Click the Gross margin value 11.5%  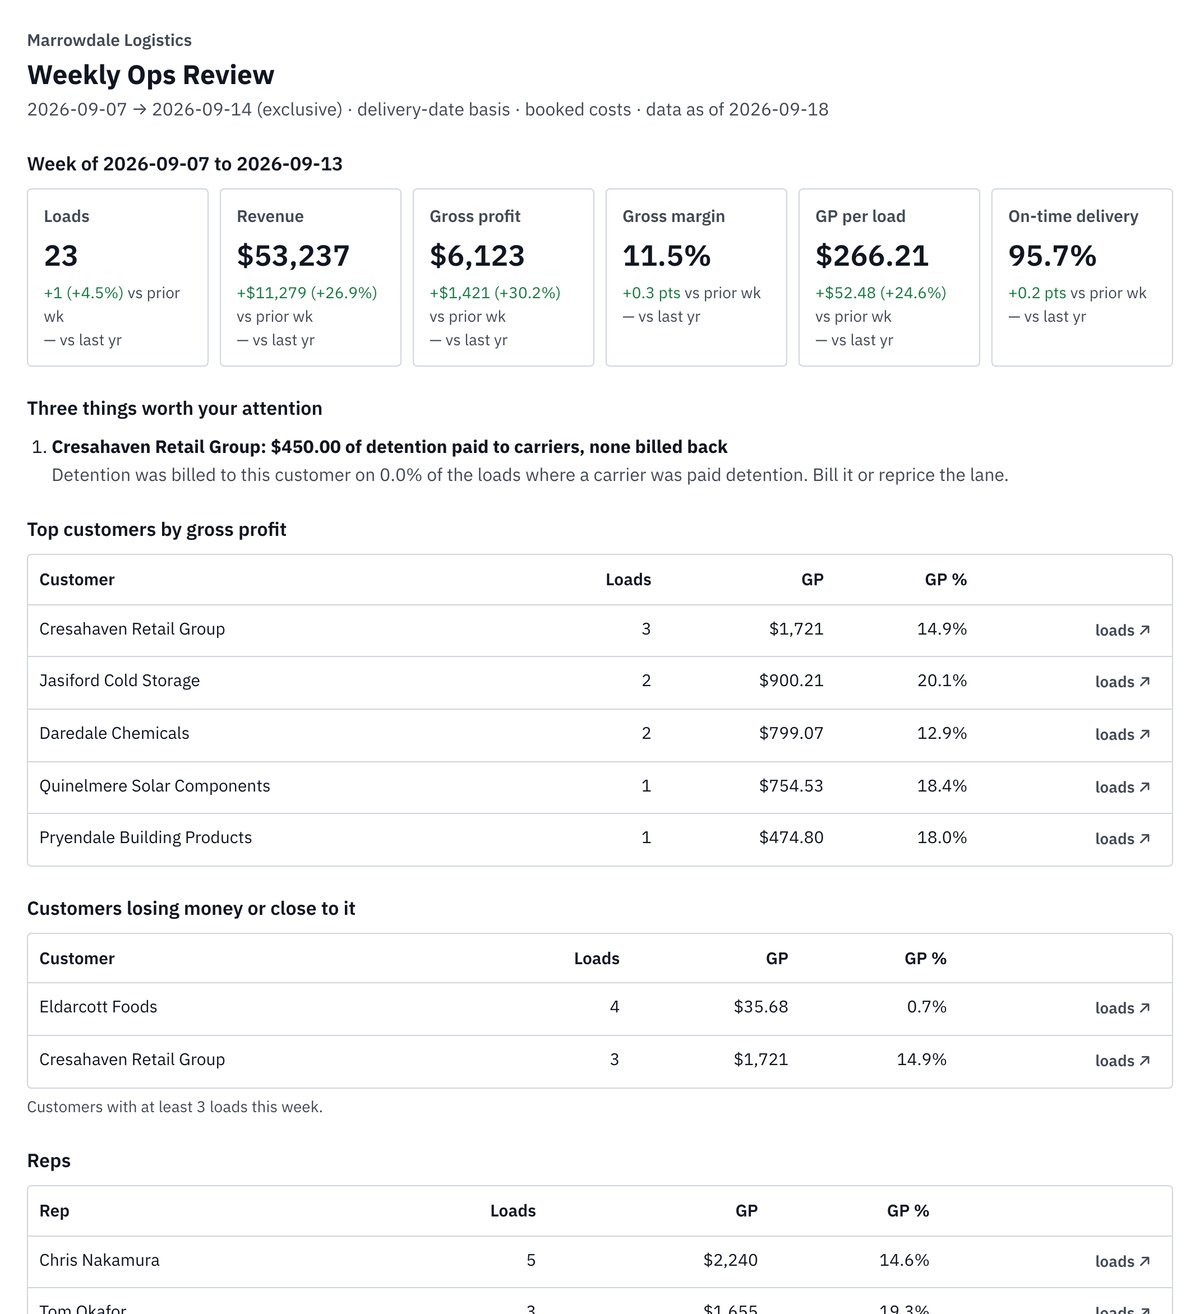point(666,256)
